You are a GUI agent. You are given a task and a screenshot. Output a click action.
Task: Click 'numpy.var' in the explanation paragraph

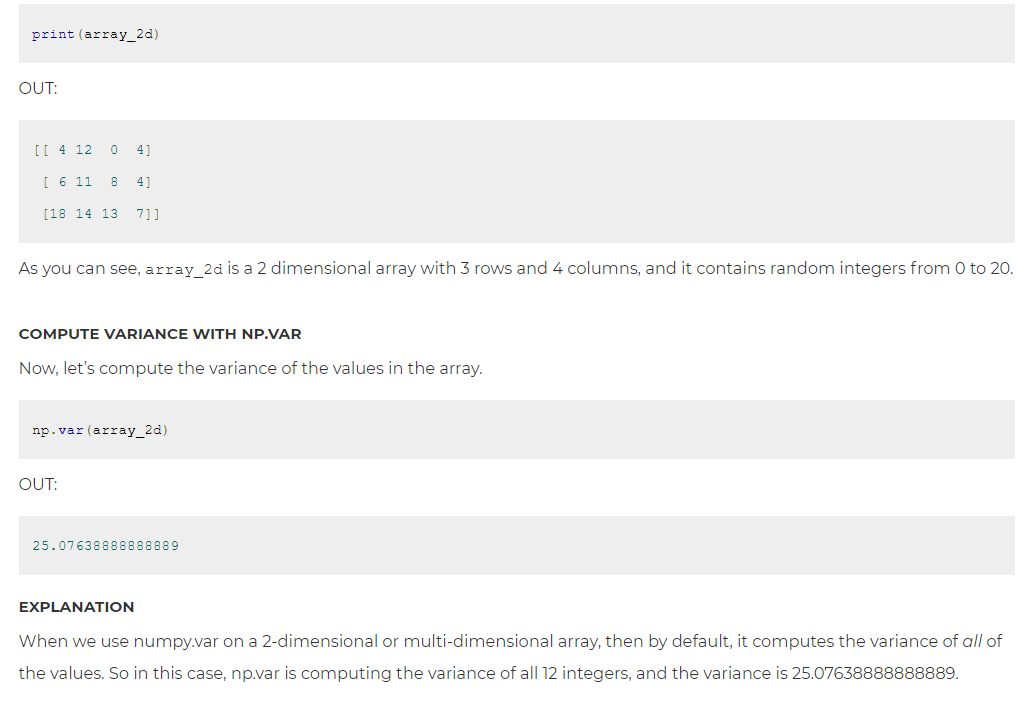click(176, 641)
